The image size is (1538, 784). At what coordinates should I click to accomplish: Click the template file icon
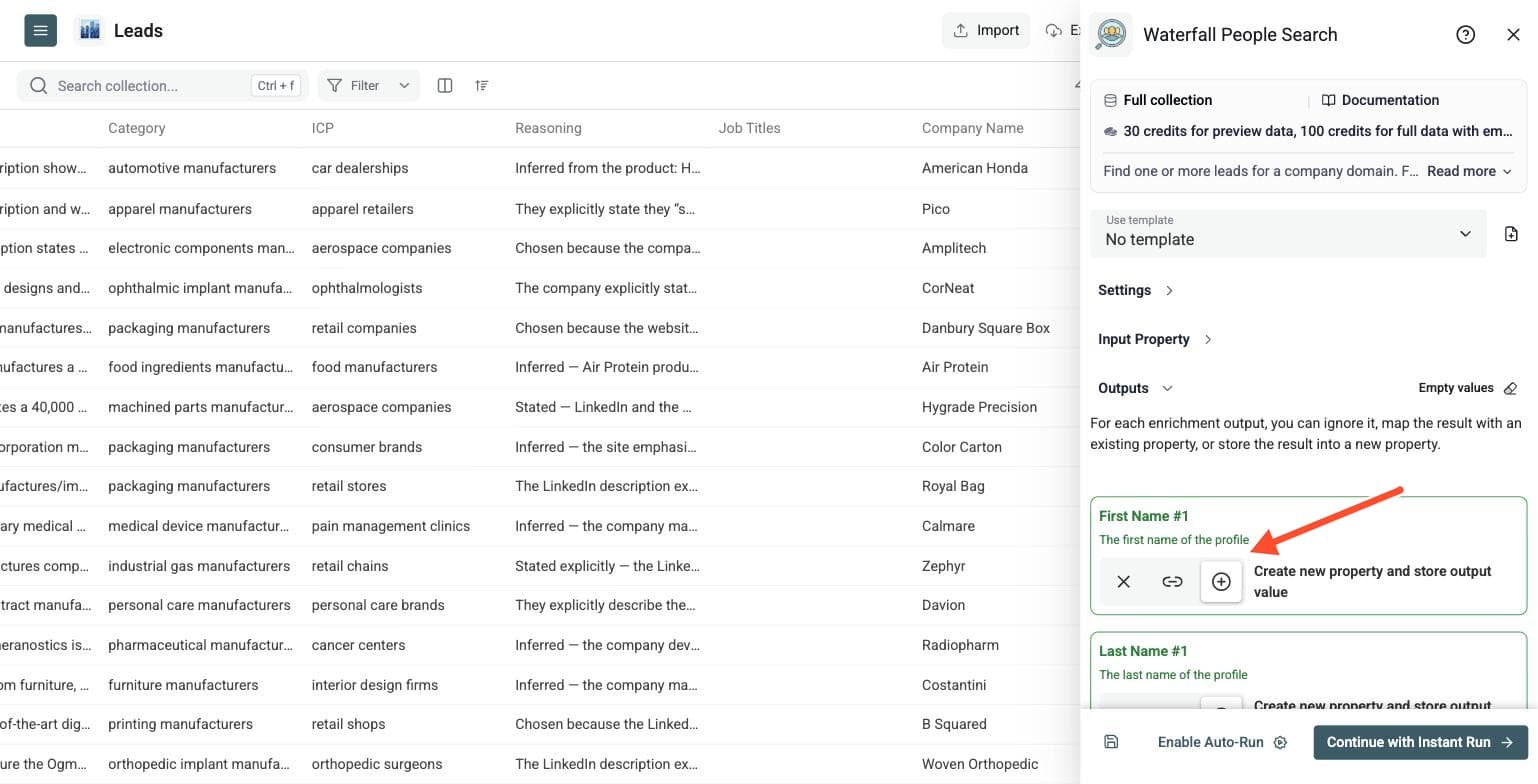click(x=1511, y=234)
